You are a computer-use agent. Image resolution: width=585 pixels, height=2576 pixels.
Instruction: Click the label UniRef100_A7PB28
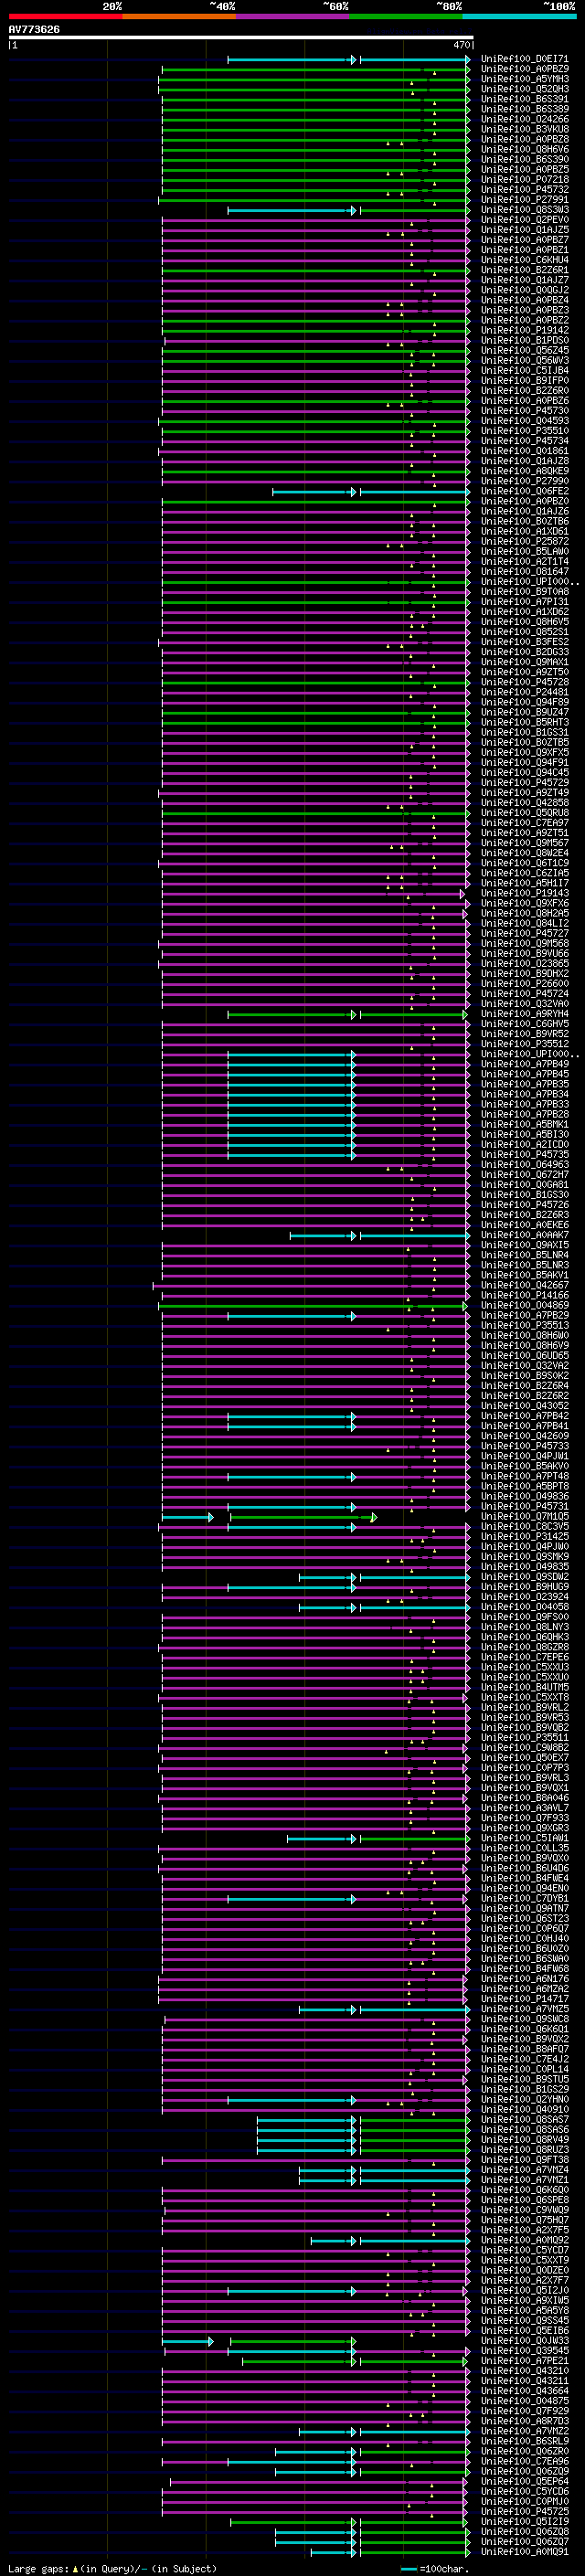(x=524, y=1116)
